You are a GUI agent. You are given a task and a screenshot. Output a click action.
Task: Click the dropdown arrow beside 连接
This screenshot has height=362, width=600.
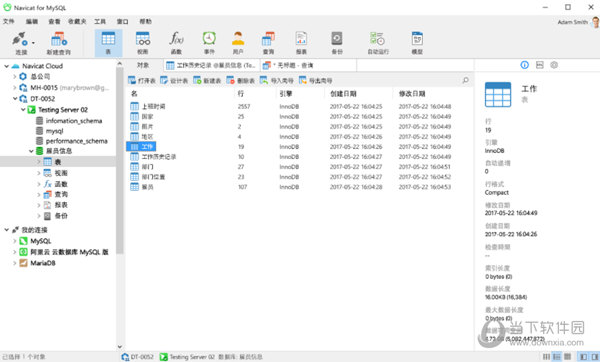[33, 42]
